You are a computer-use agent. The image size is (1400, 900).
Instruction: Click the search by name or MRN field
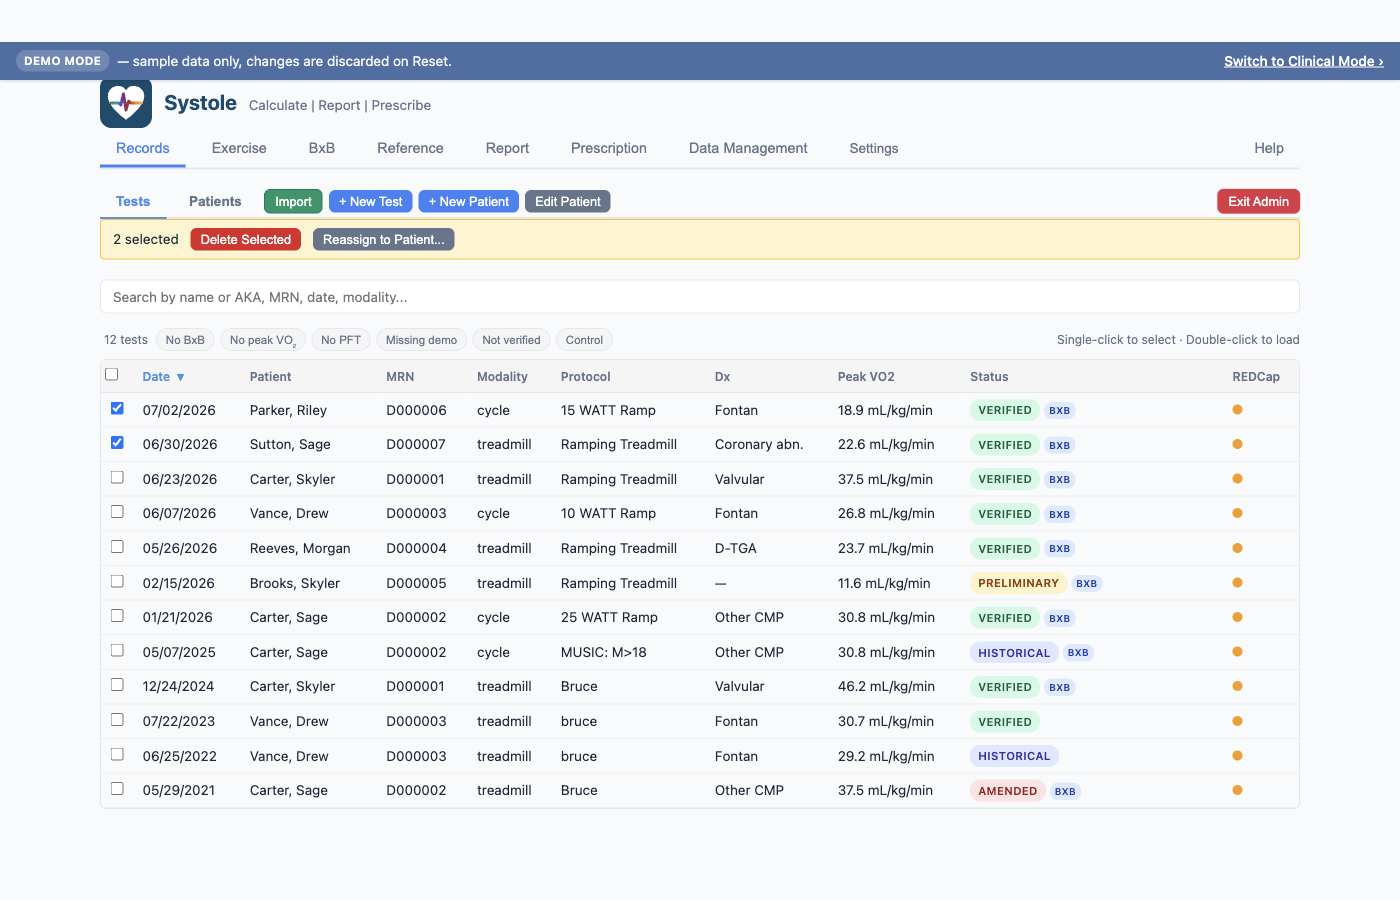pyautogui.click(x=700, y=297)
